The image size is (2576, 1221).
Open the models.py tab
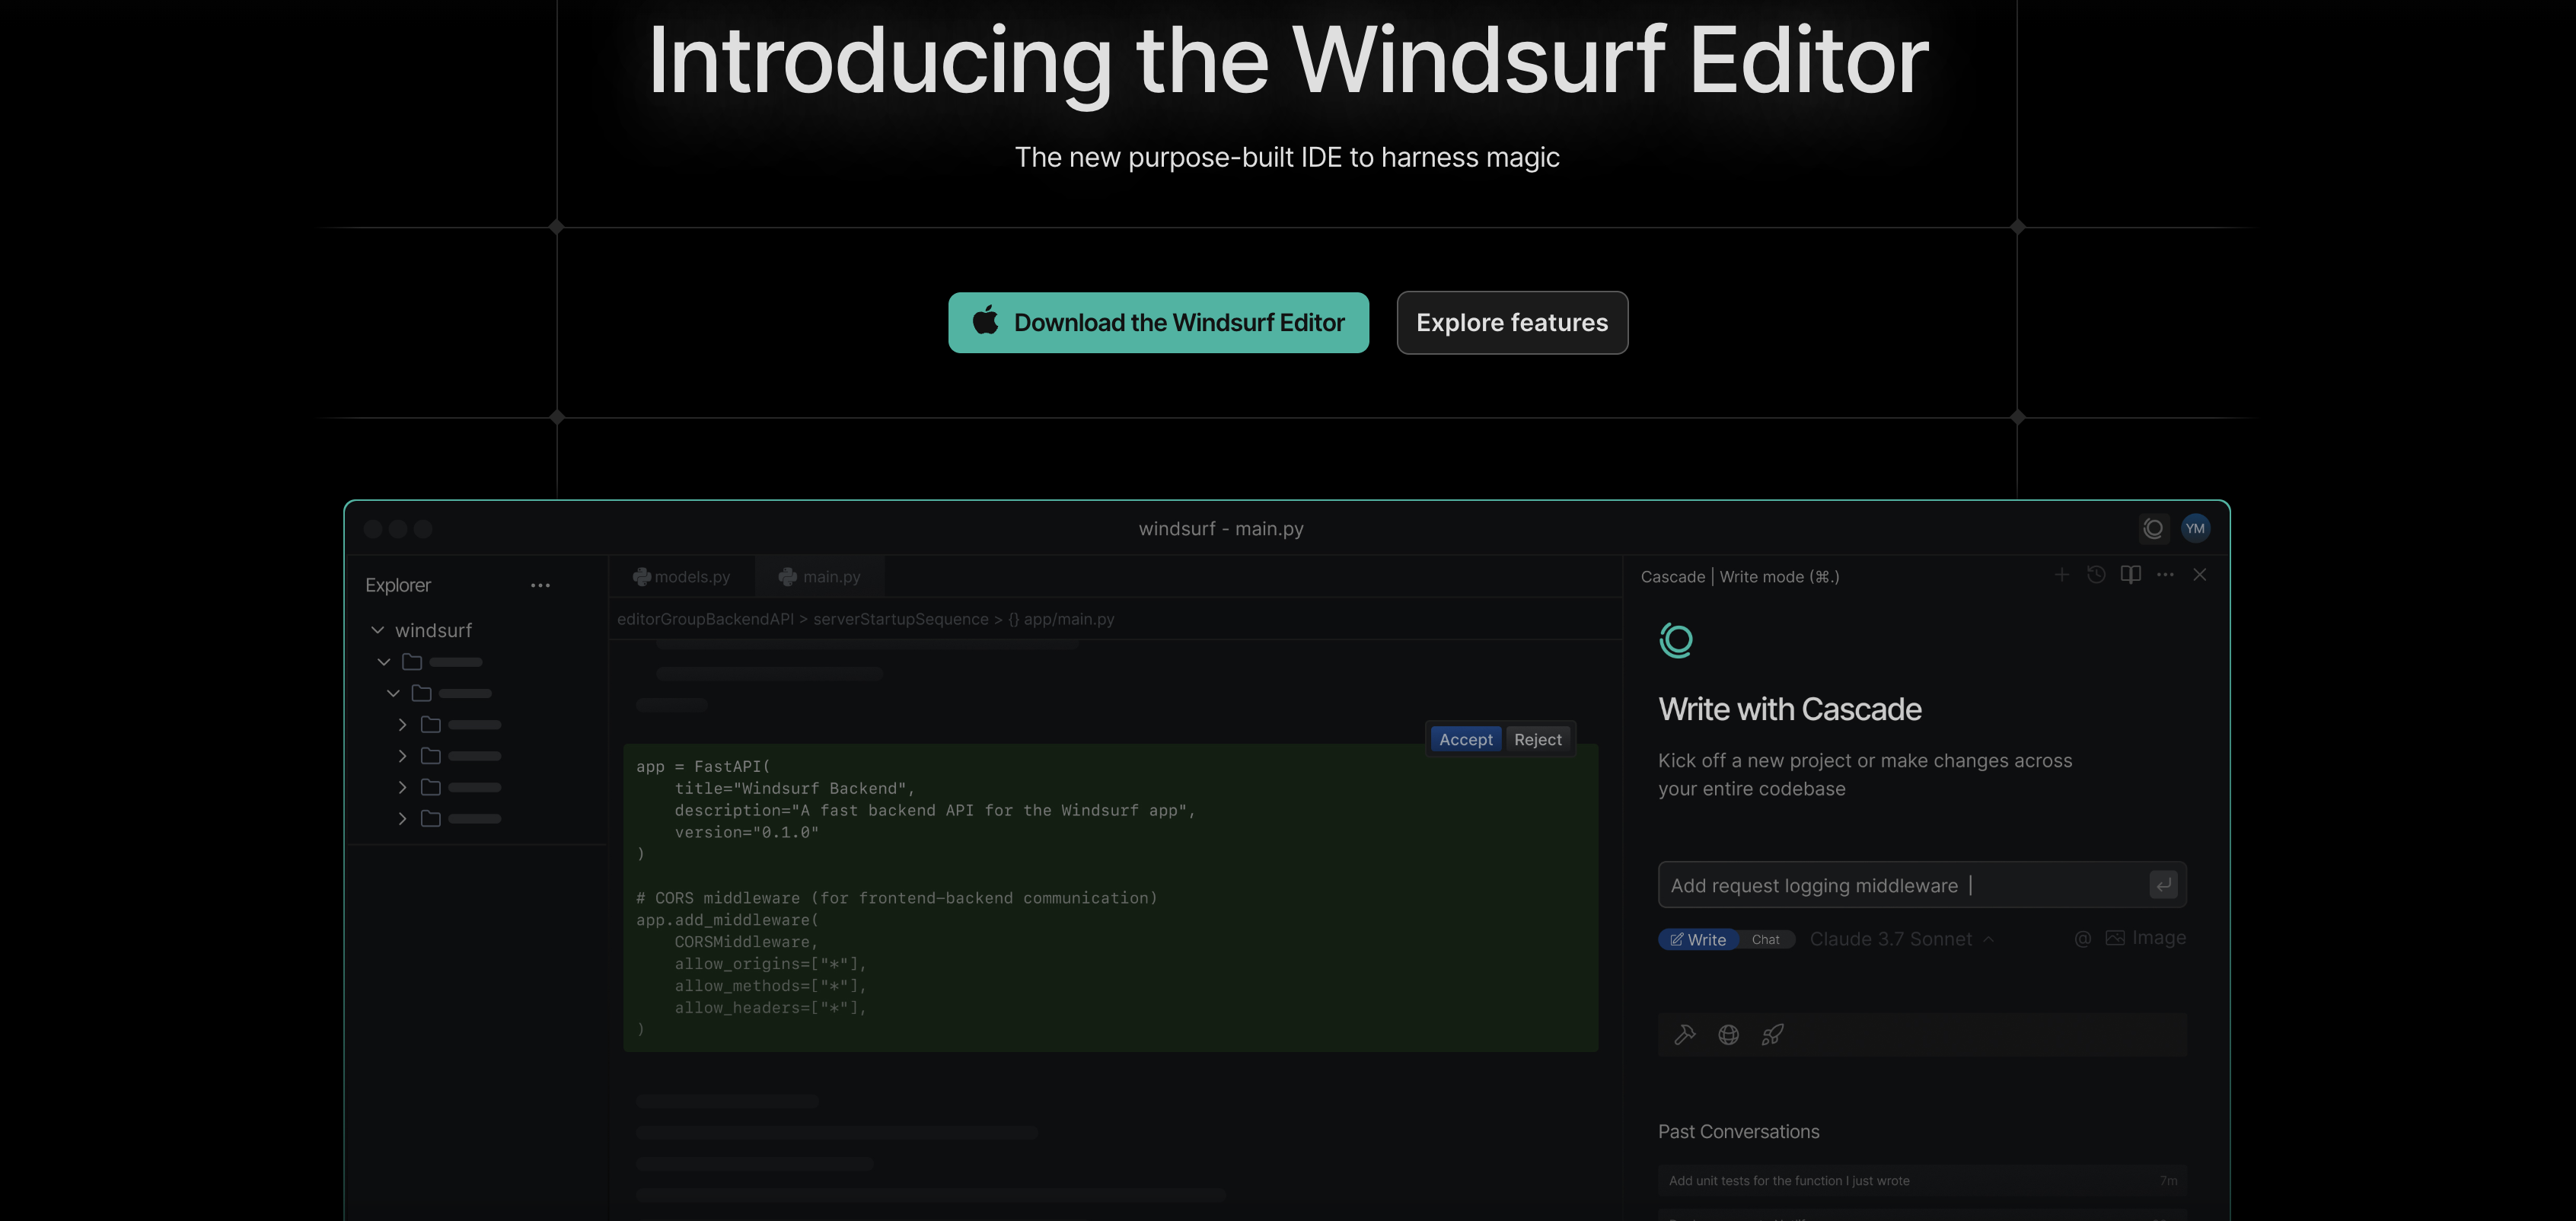coord(682,577)
